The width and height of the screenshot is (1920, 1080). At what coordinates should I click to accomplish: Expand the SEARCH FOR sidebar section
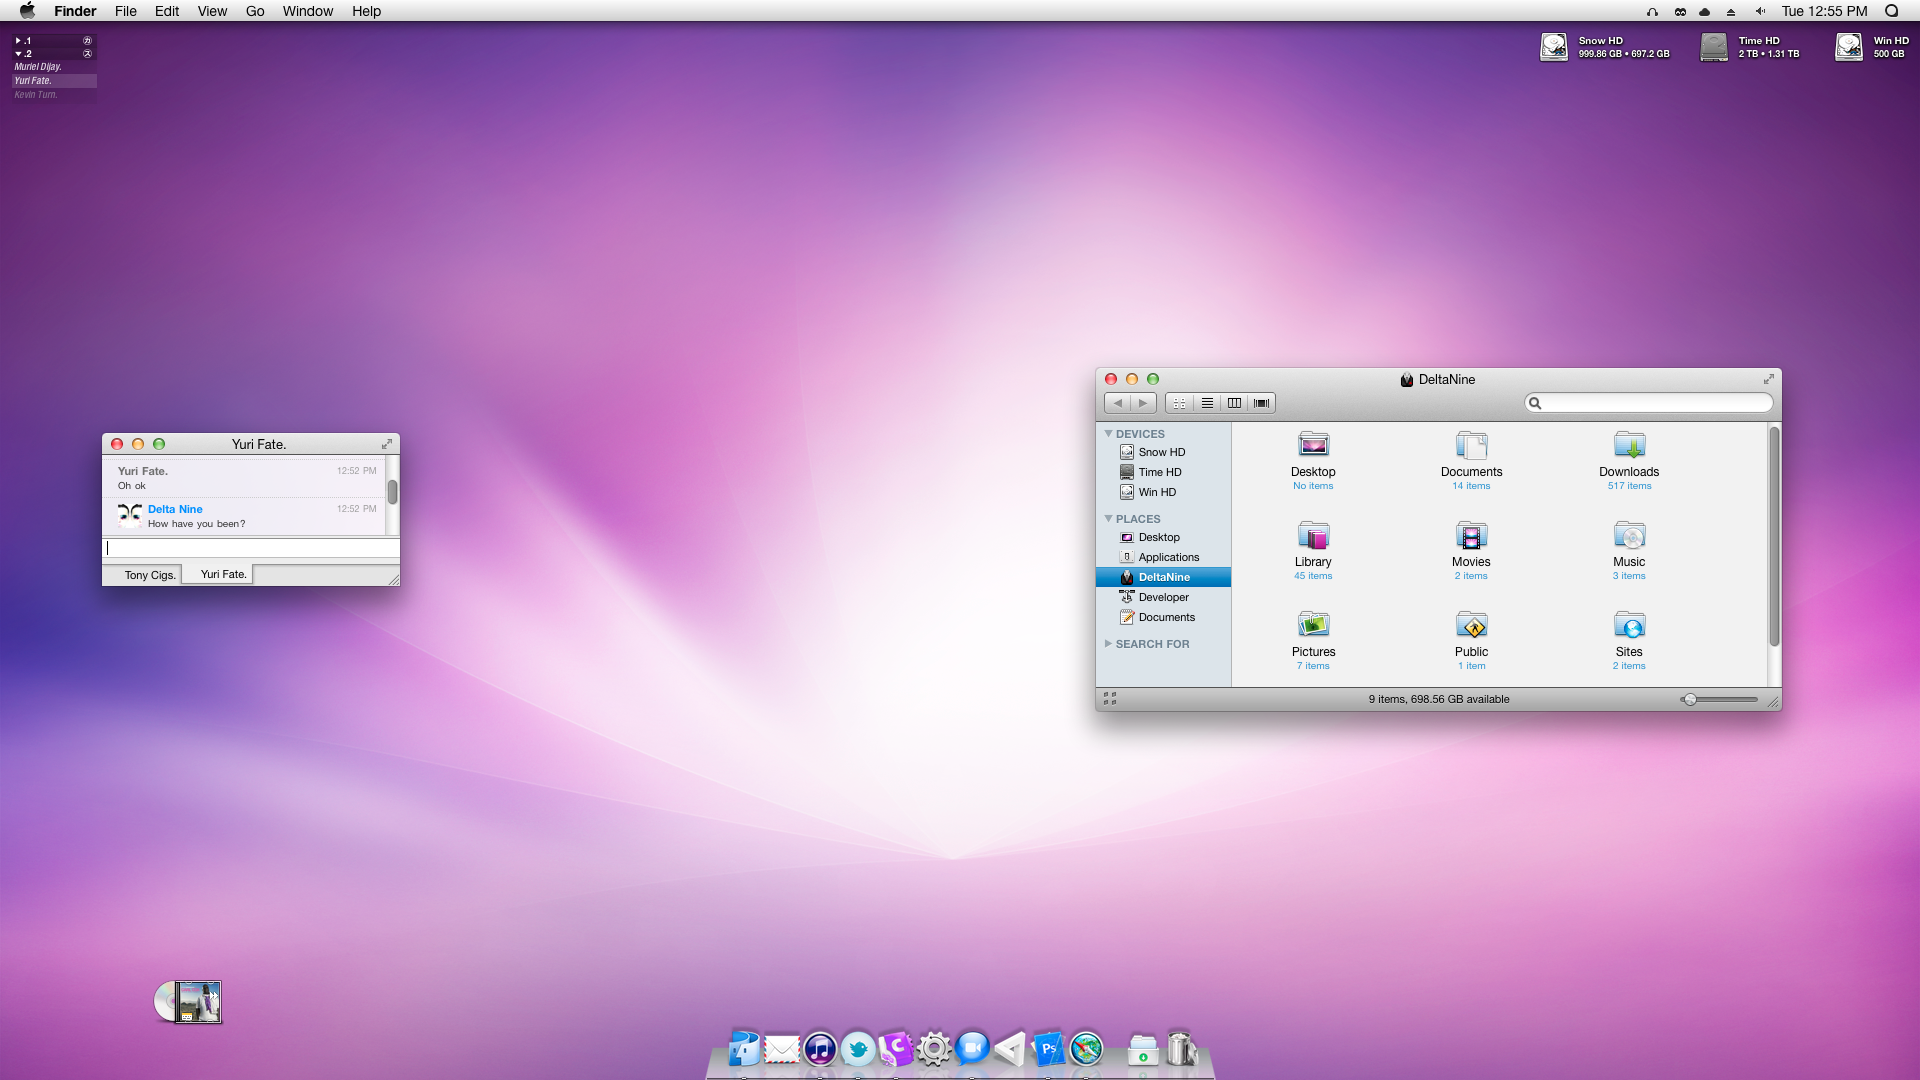coord(1108,644)
